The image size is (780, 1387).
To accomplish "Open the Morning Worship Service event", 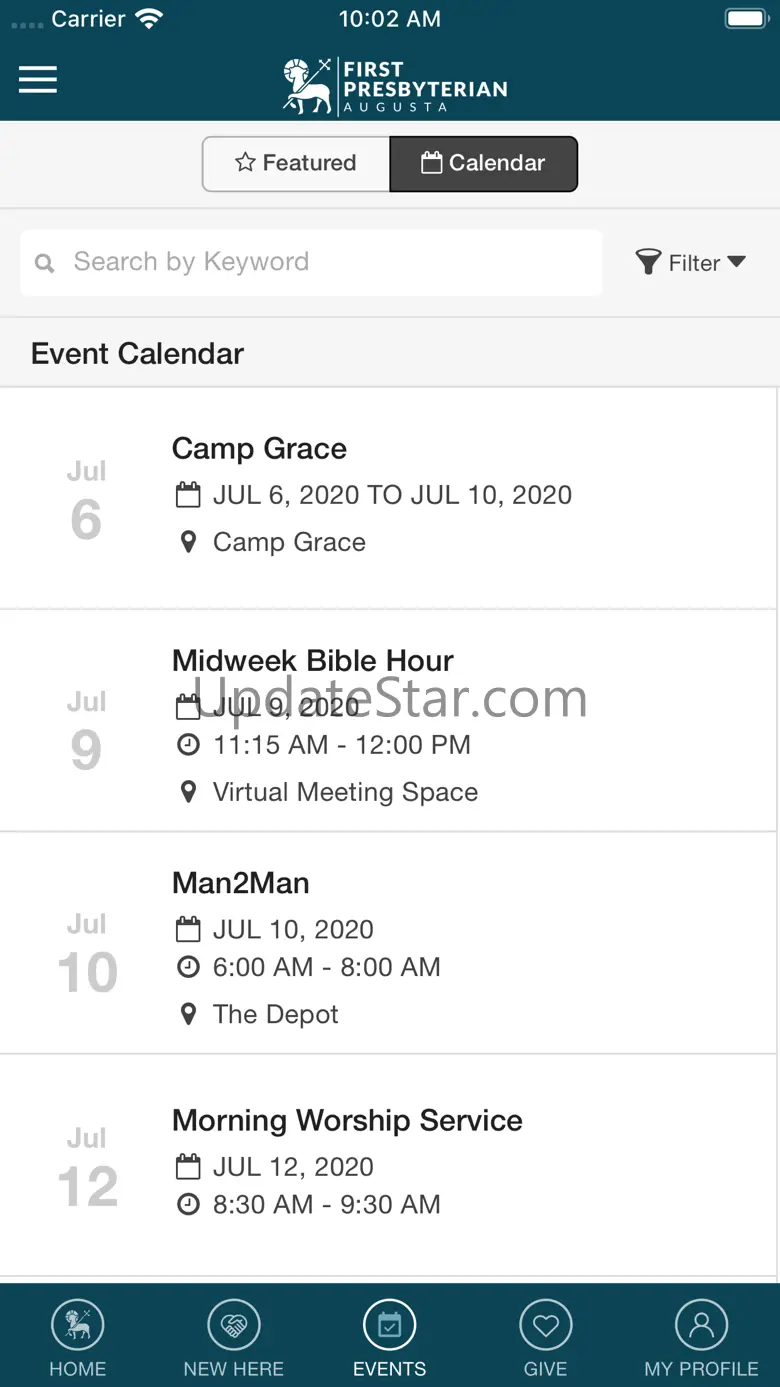I will (390, 1165).
